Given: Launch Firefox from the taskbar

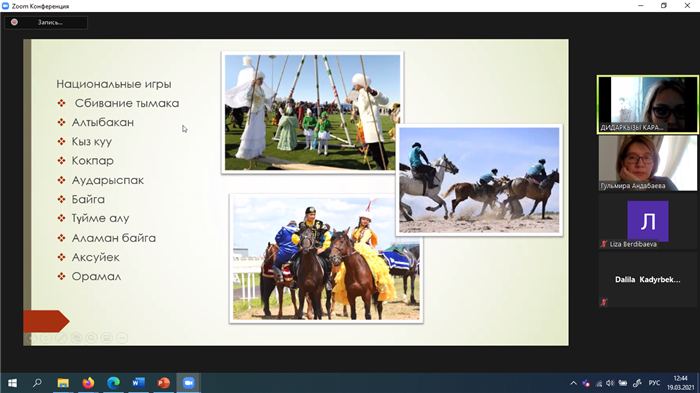Looking at the screenshot, I should (88, 383).
